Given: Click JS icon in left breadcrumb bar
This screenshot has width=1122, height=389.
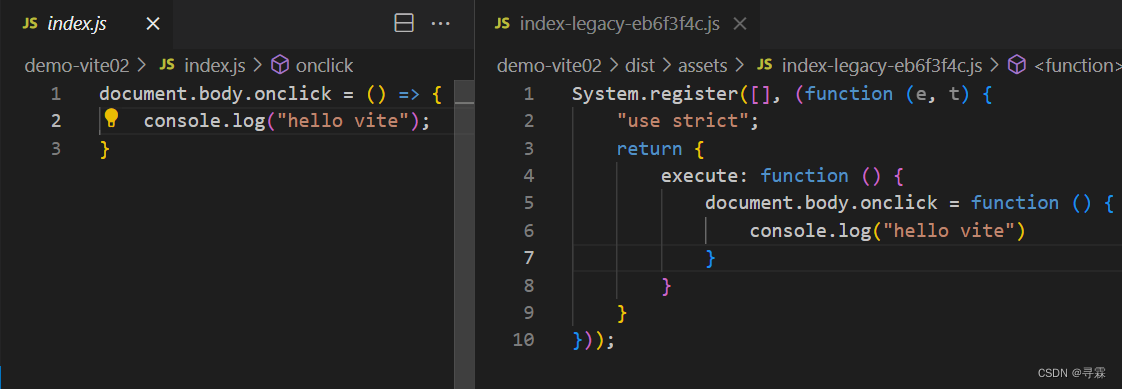Looking at the screenshot, I should point(167,66).
